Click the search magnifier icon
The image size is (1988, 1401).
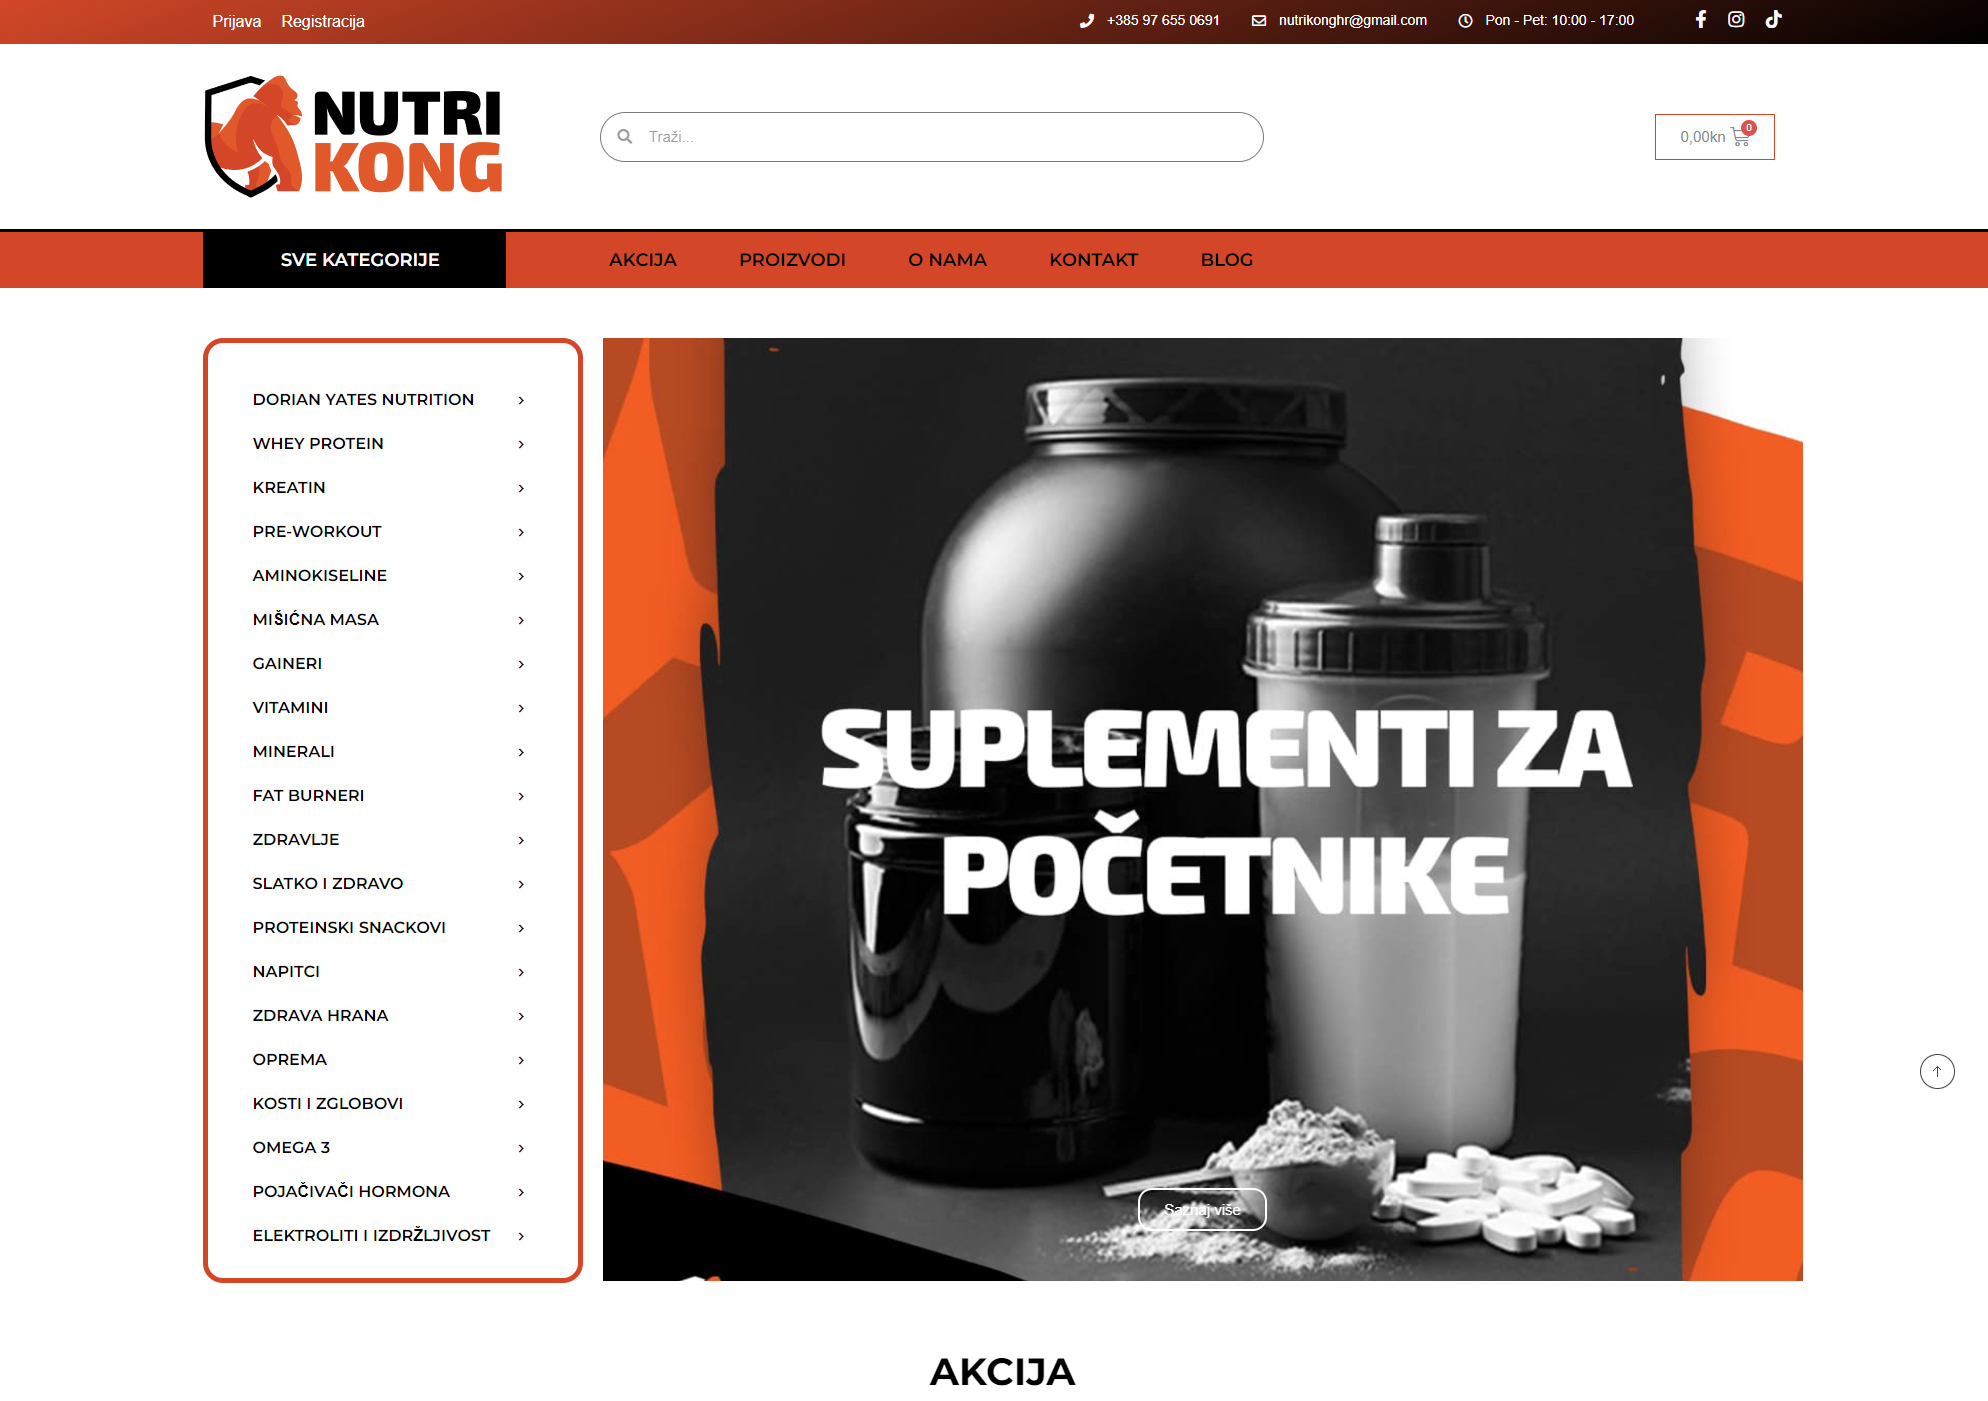click(x=625, y=137)
